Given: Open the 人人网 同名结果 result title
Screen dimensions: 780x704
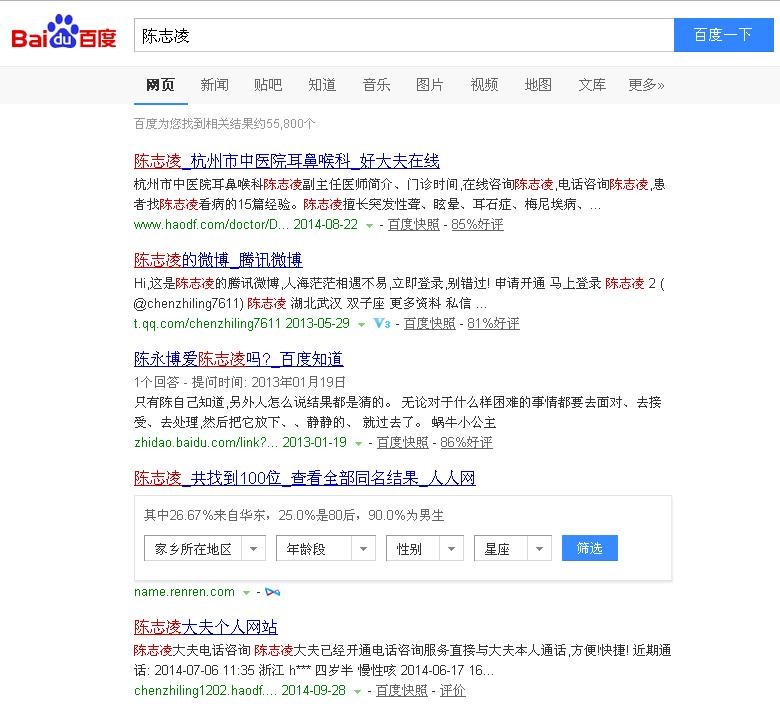Looking at the screenshot, I should tap(304, 478).
